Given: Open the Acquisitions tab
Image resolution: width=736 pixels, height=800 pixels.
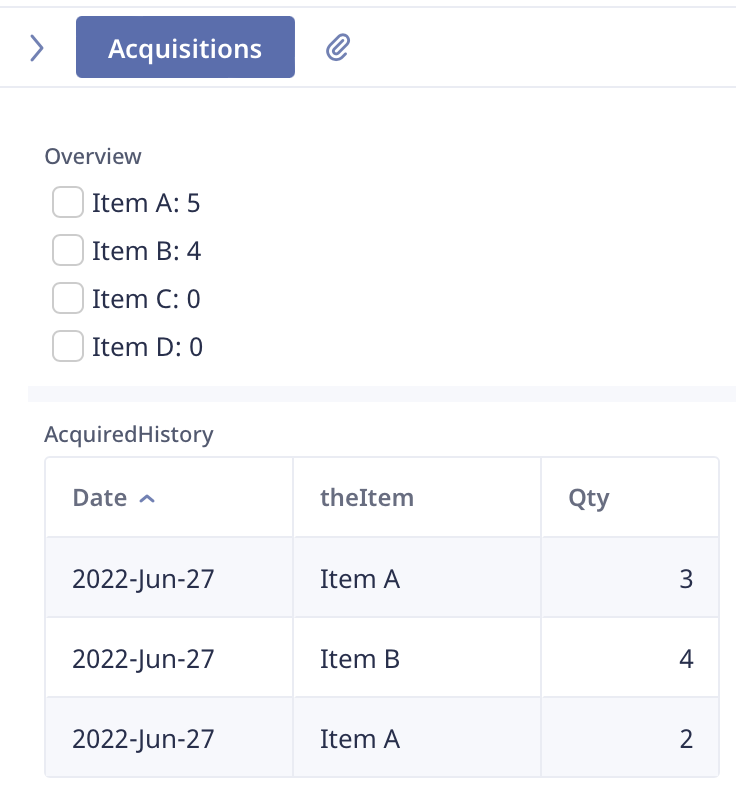Looking at the screenshot, I should 185,47.
